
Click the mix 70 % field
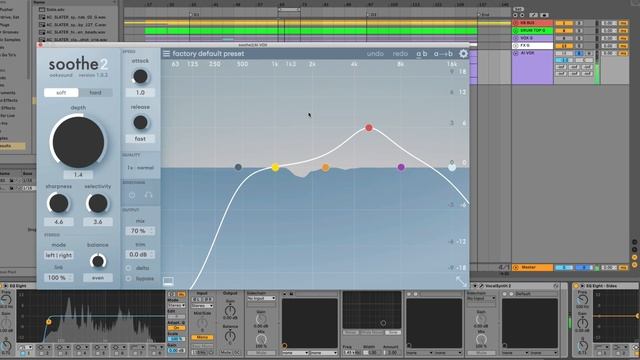(140, 231)
